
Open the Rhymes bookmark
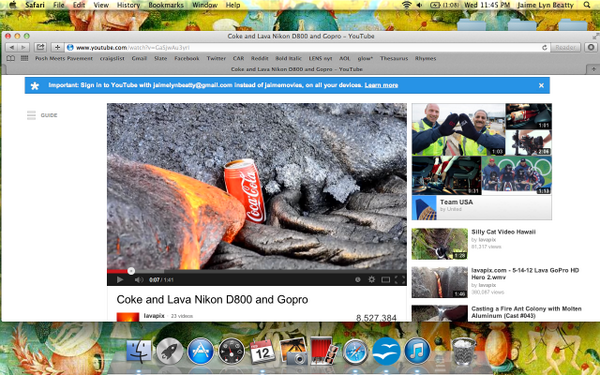(426, 59)
